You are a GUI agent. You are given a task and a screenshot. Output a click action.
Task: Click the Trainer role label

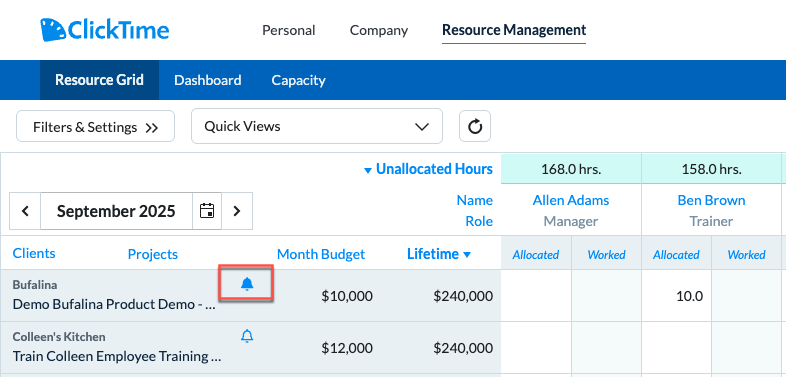(x=711, y=221)
